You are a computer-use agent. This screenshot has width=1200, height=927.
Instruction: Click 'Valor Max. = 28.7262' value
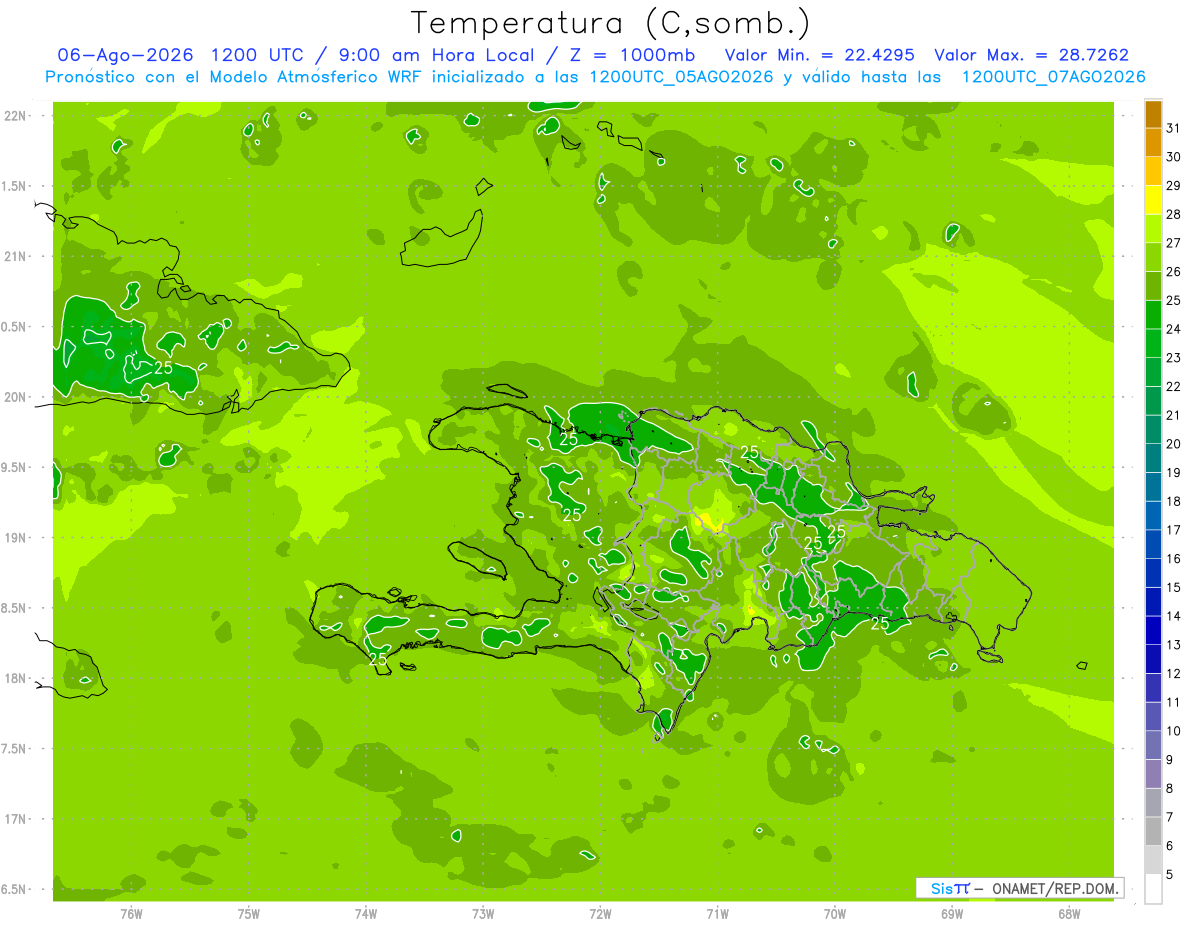[x=1031, y=55]
